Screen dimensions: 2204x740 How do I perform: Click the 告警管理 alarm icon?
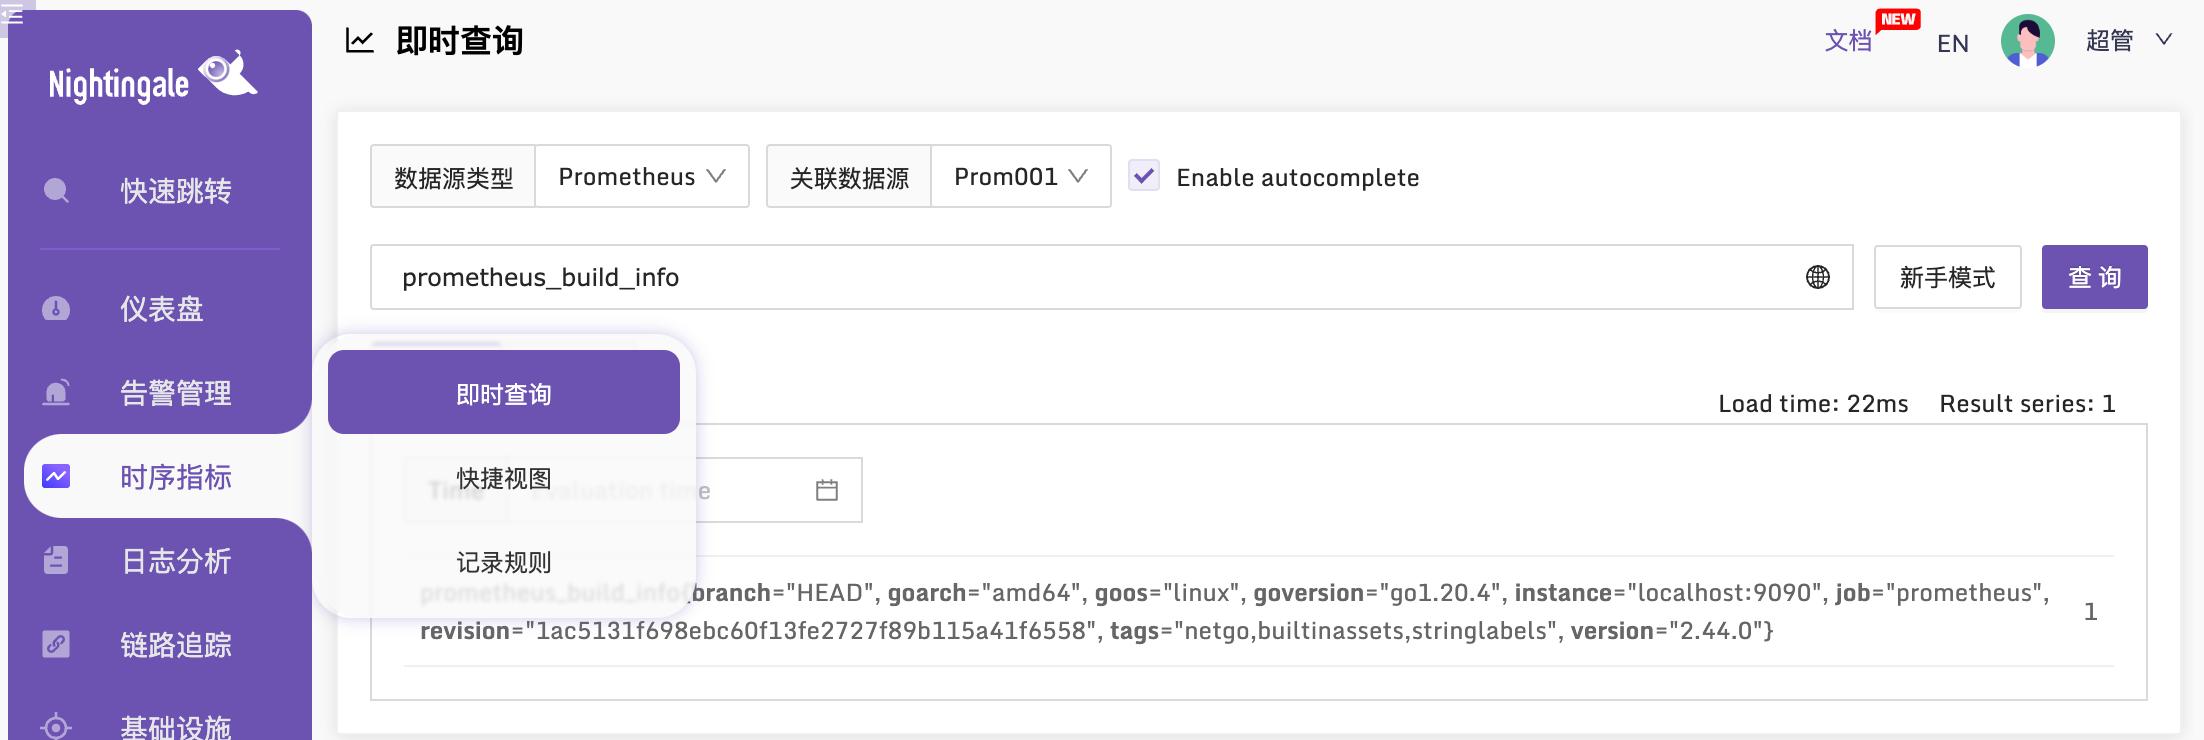point(56,393)
